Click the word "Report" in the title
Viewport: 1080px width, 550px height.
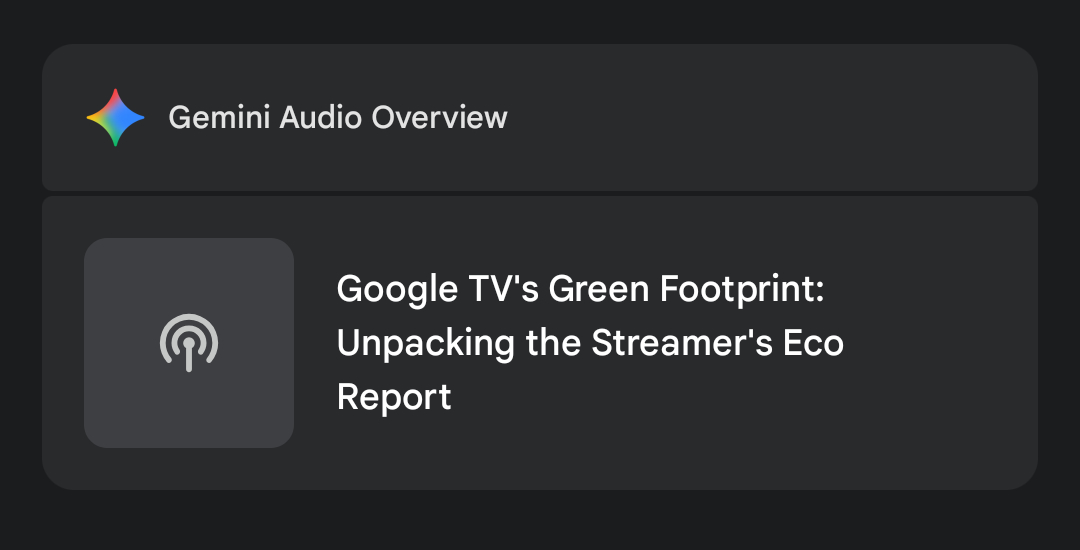click(x=394, y=397)
